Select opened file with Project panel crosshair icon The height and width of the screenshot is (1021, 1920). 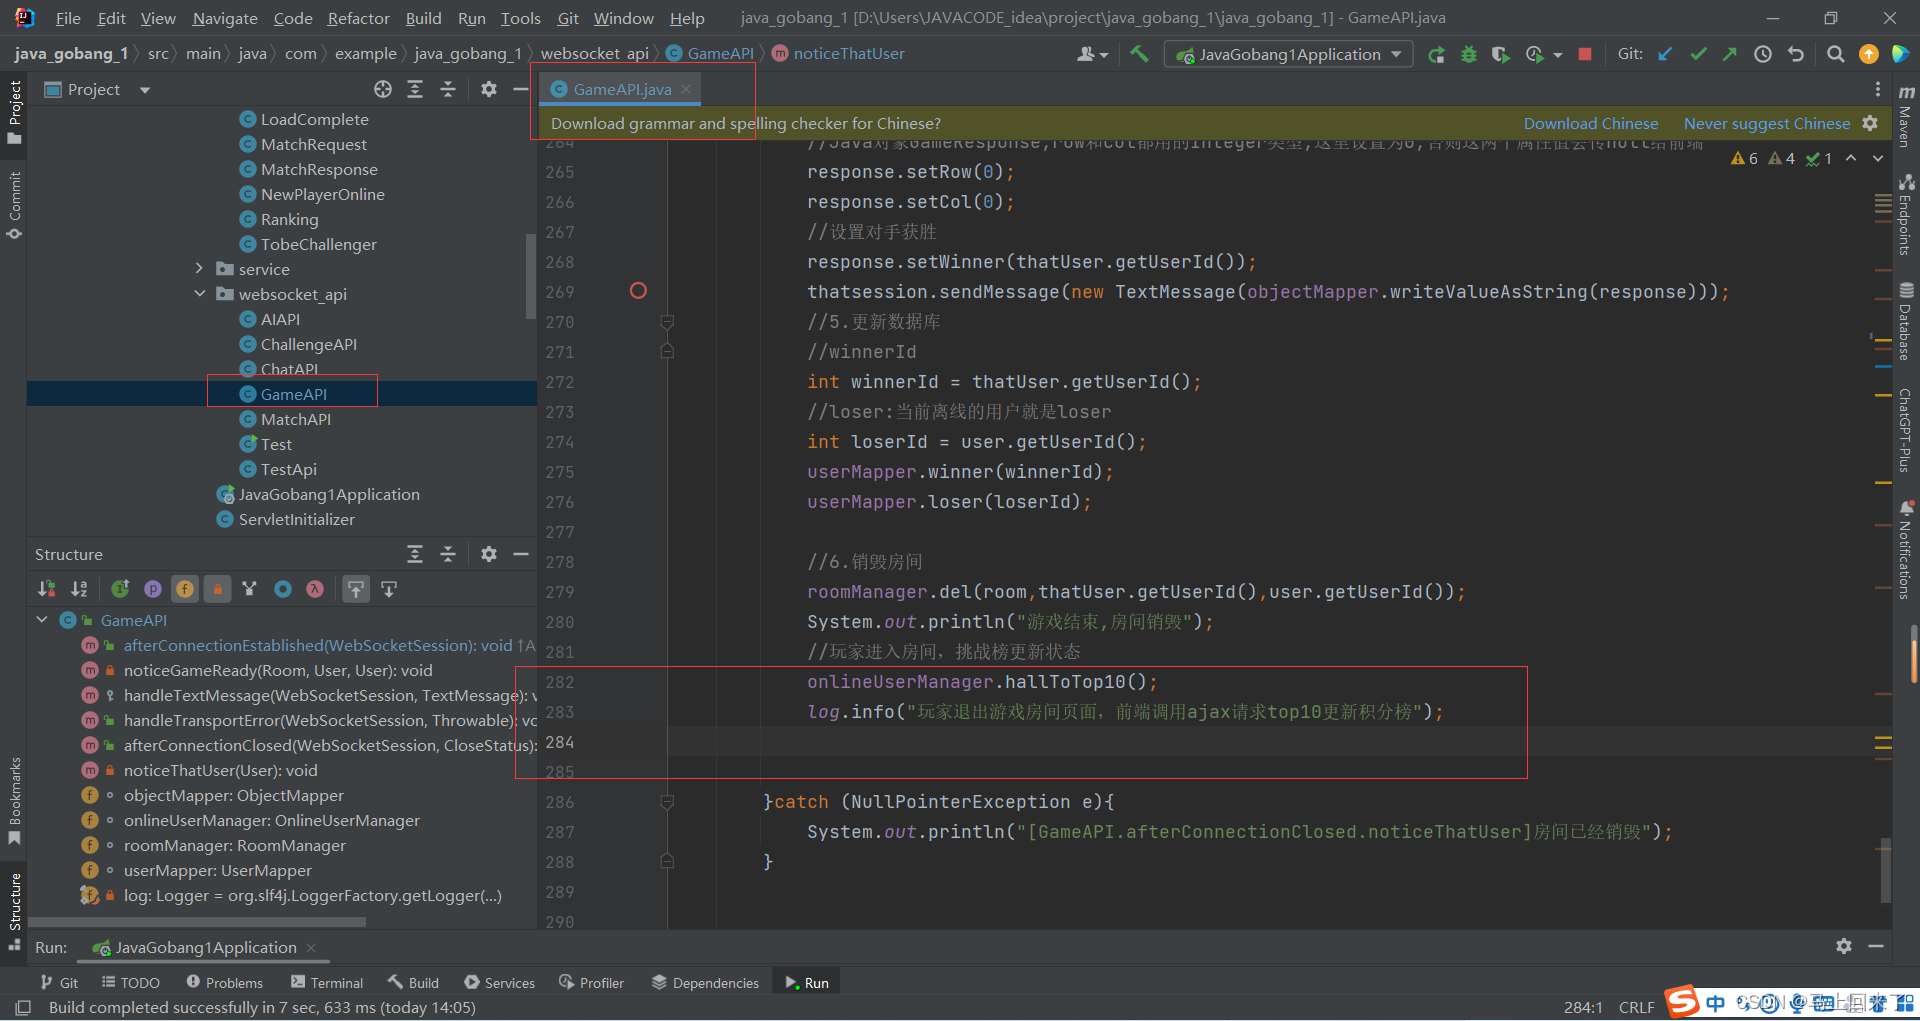(383, 89)
